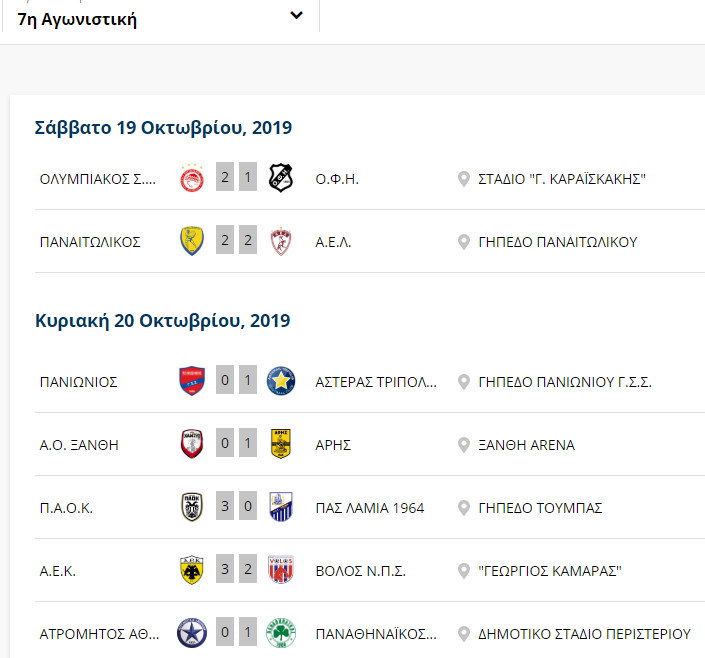Click the Aris yellow crest
Viewport: 705px width, 658px height.
(281, 444)
